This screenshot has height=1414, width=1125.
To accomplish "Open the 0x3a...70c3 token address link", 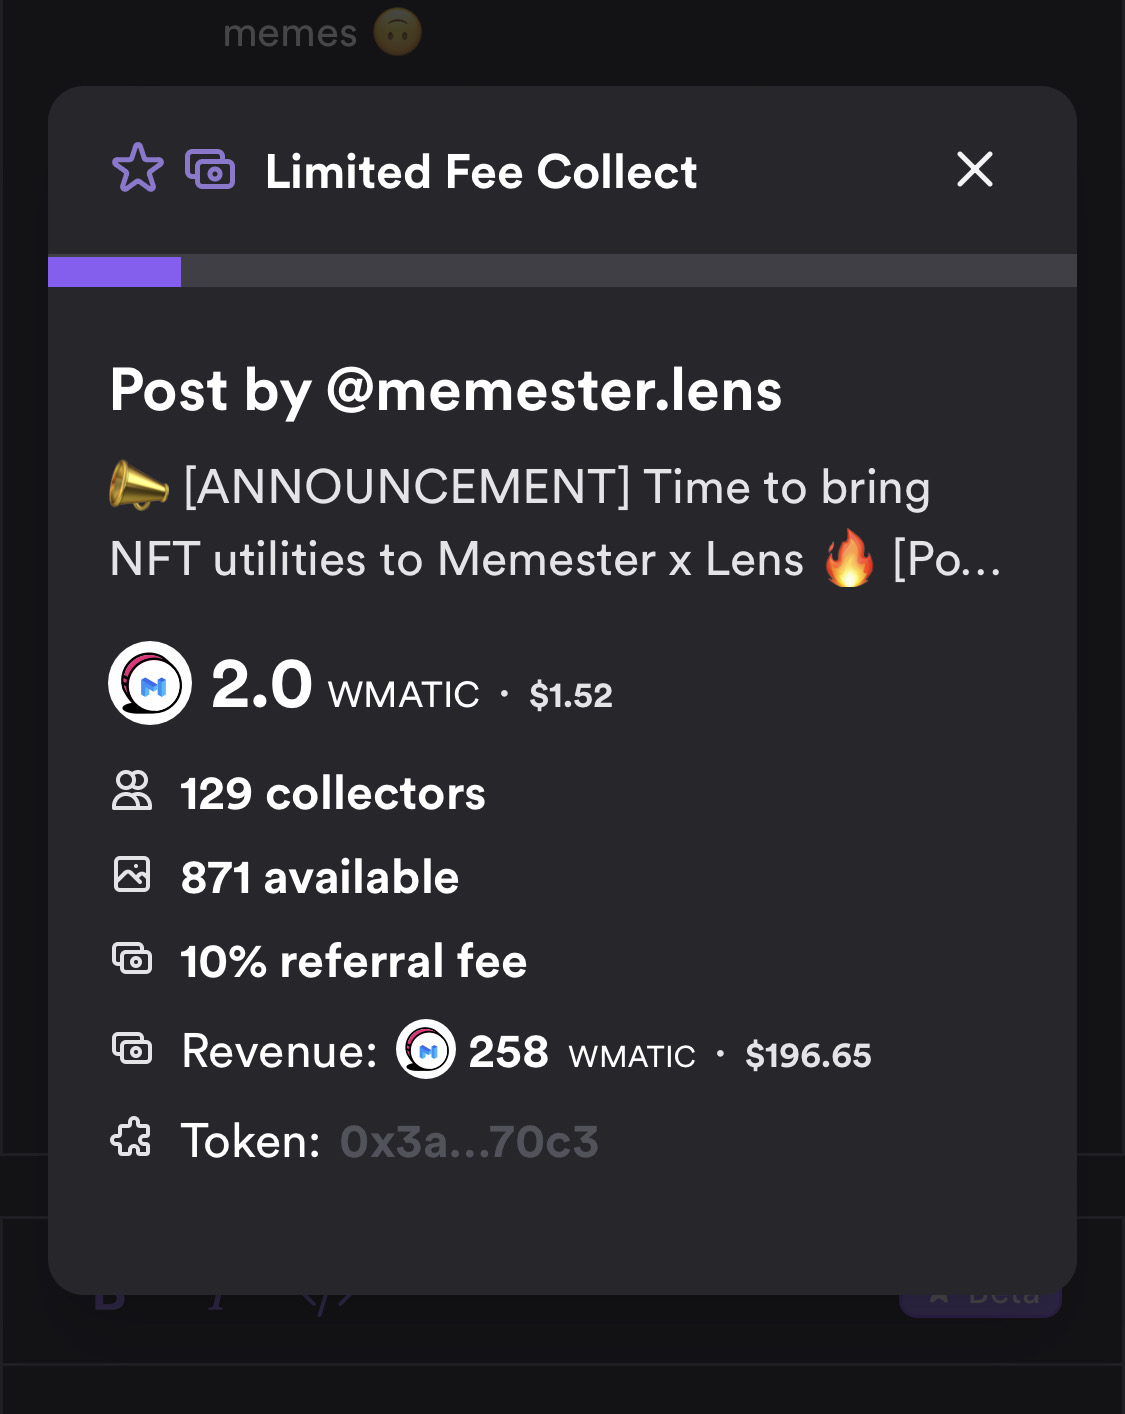I will pos(469,1142).
